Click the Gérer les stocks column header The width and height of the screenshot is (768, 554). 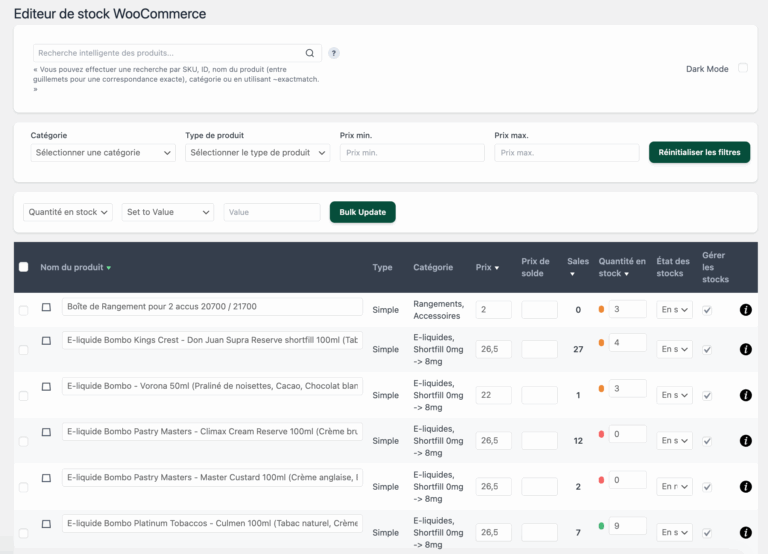(x=715, y=267)
